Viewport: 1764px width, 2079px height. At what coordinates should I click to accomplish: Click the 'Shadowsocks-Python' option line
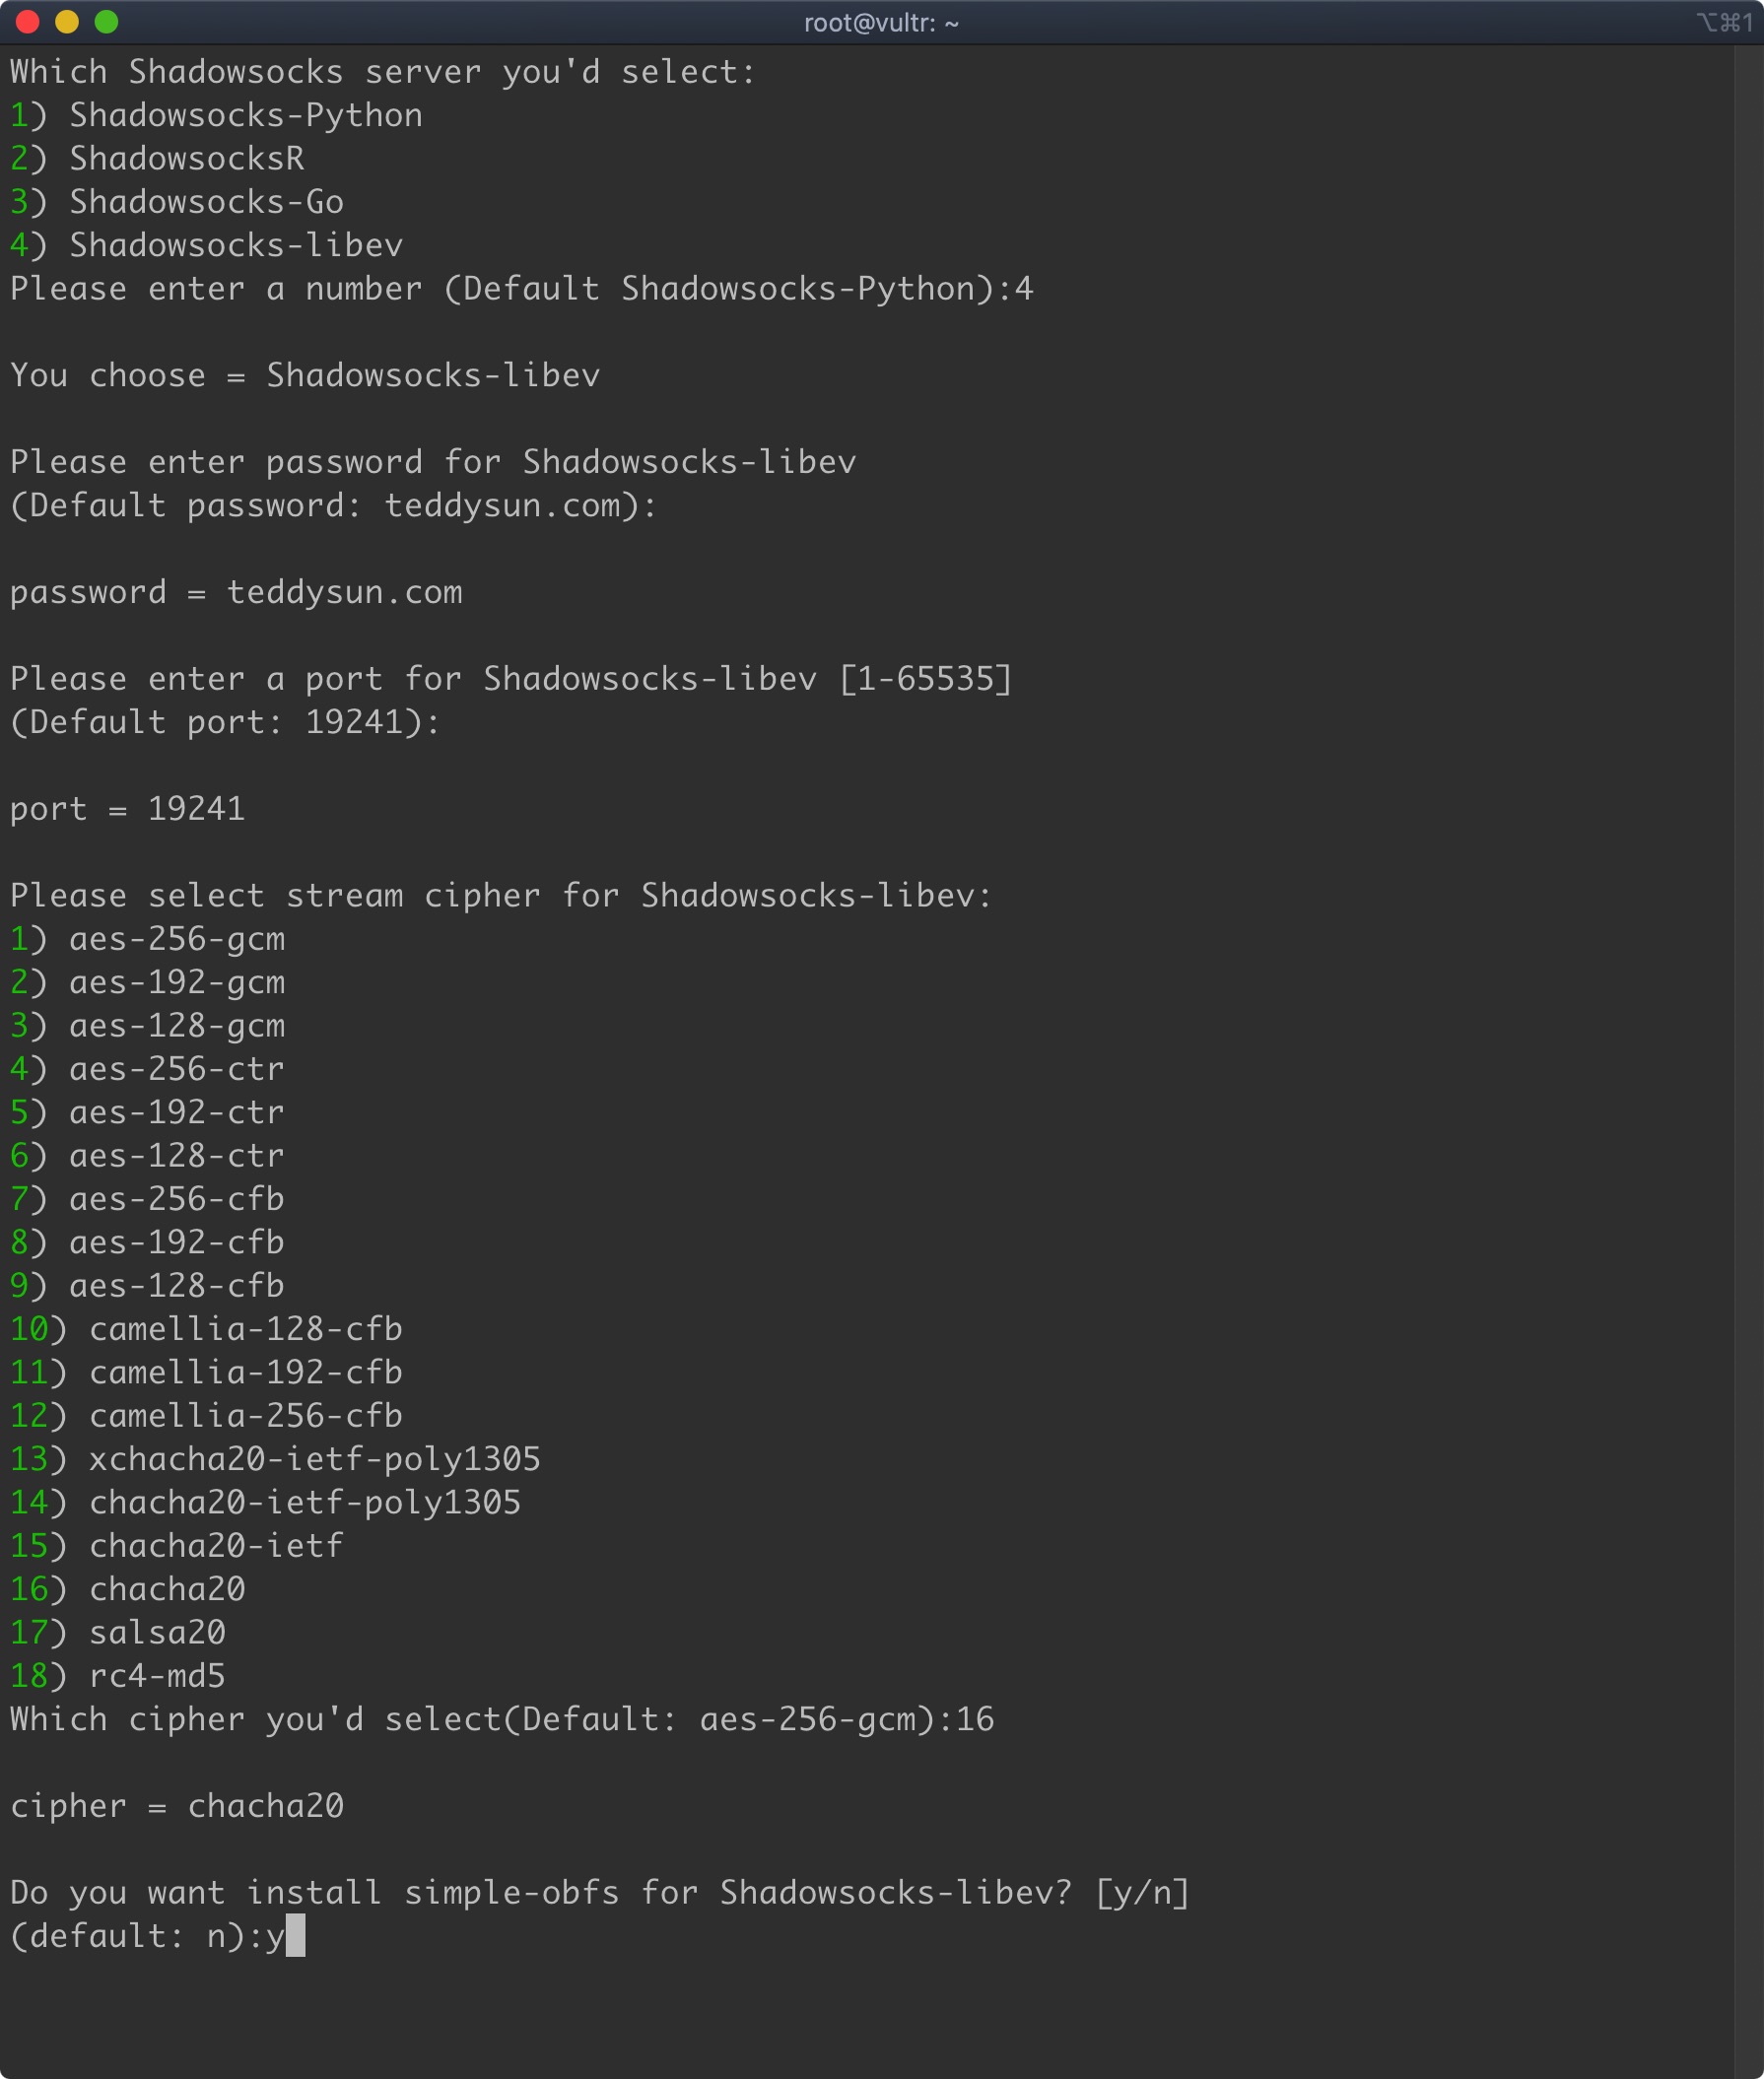coord(245,116)
